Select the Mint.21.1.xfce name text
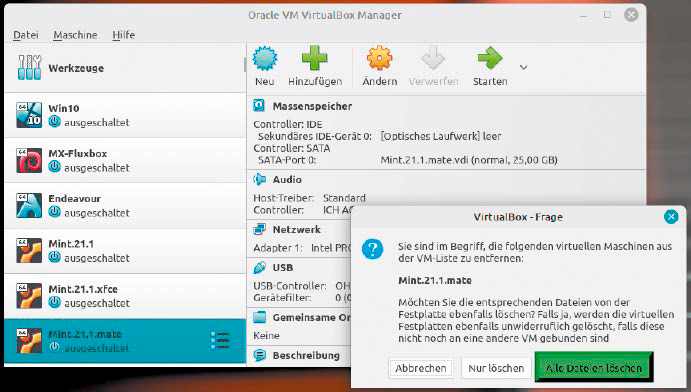Image resolution: width=691 pixels, height=392 pixels. 83,289
